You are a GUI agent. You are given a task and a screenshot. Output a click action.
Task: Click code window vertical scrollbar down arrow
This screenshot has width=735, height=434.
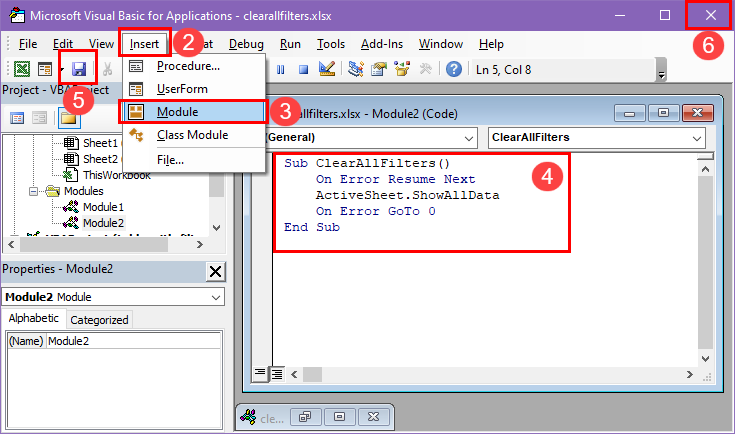pos(705,359)
